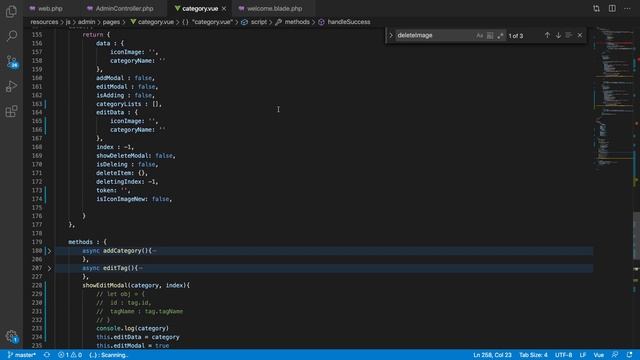This screenshot has height=360, width=640.
Task: Click line number 163
Action: pyautogui.click(x=37, y=104)
